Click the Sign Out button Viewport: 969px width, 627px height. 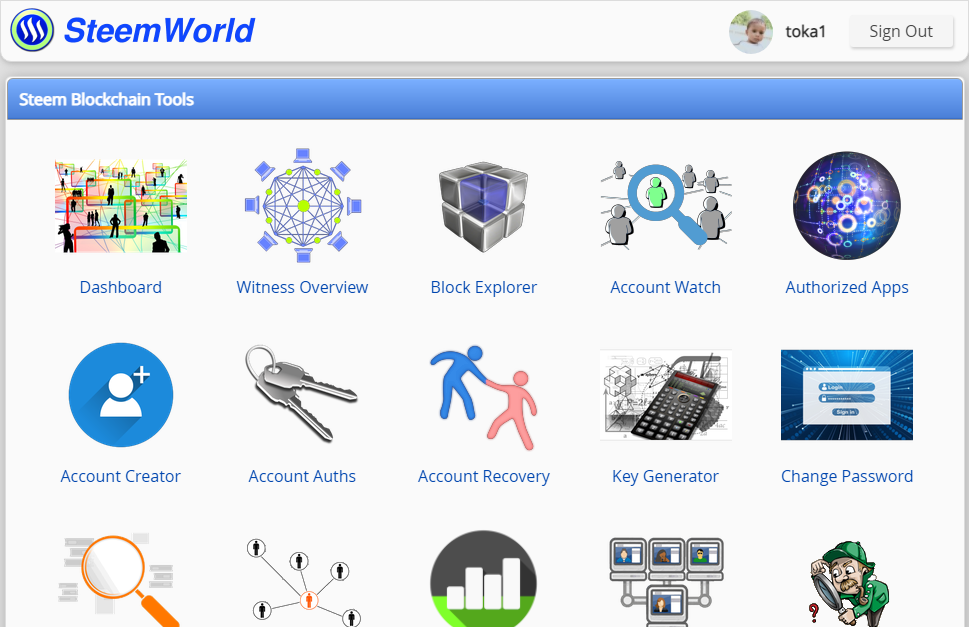(901, 31)
